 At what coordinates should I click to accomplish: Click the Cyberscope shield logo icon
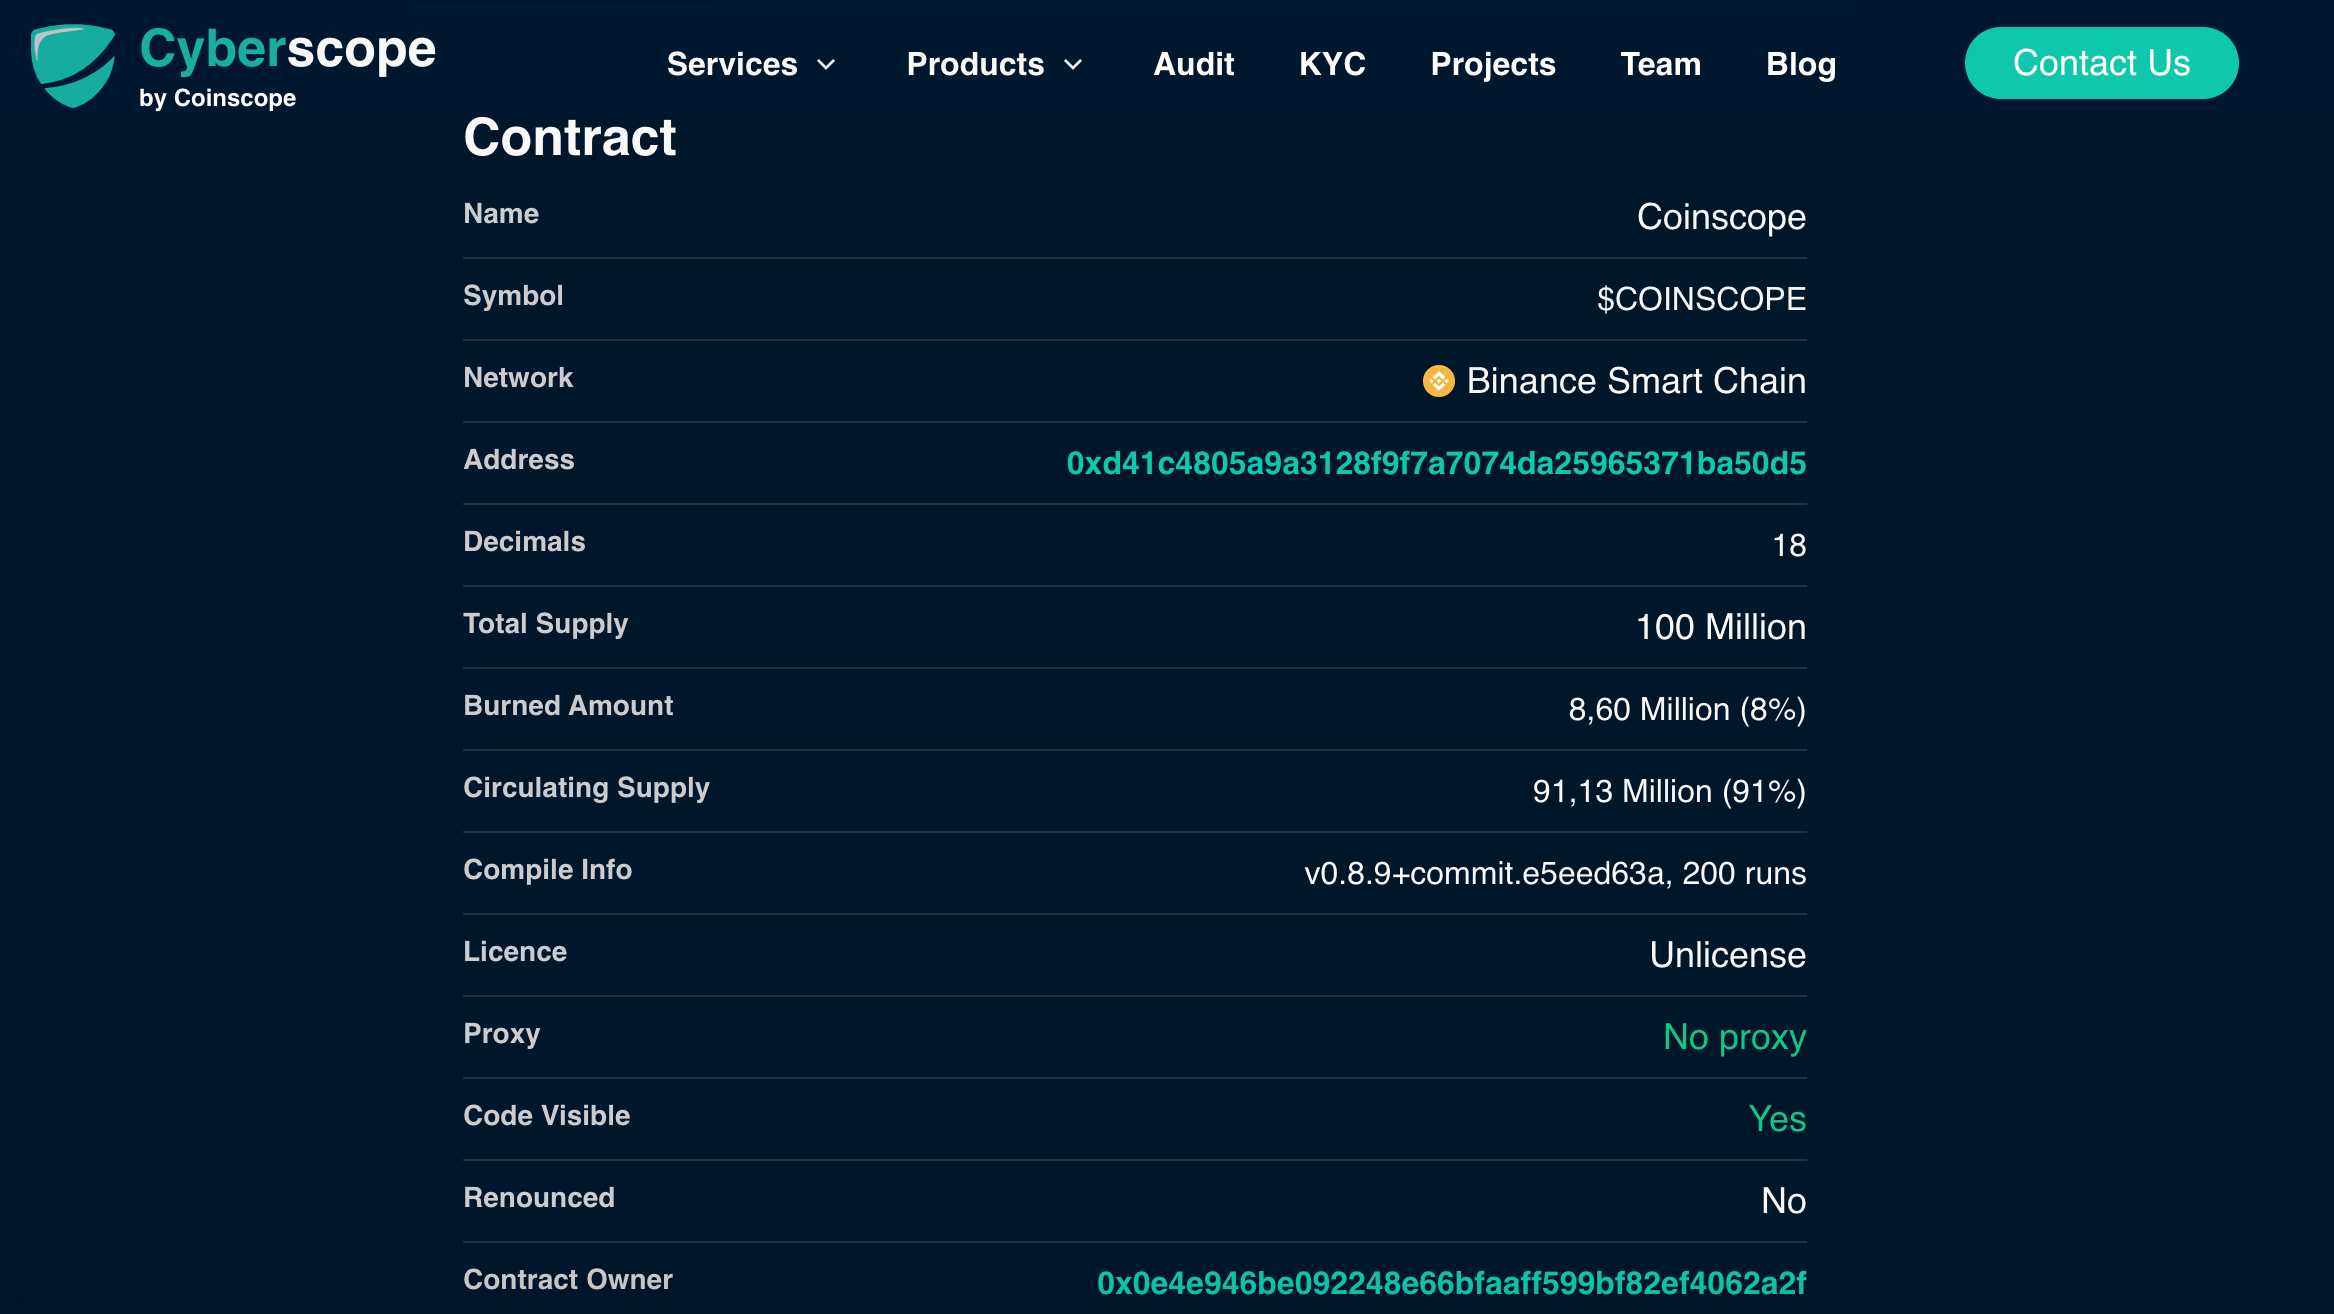pyautogui.click(x=73, y=65)
